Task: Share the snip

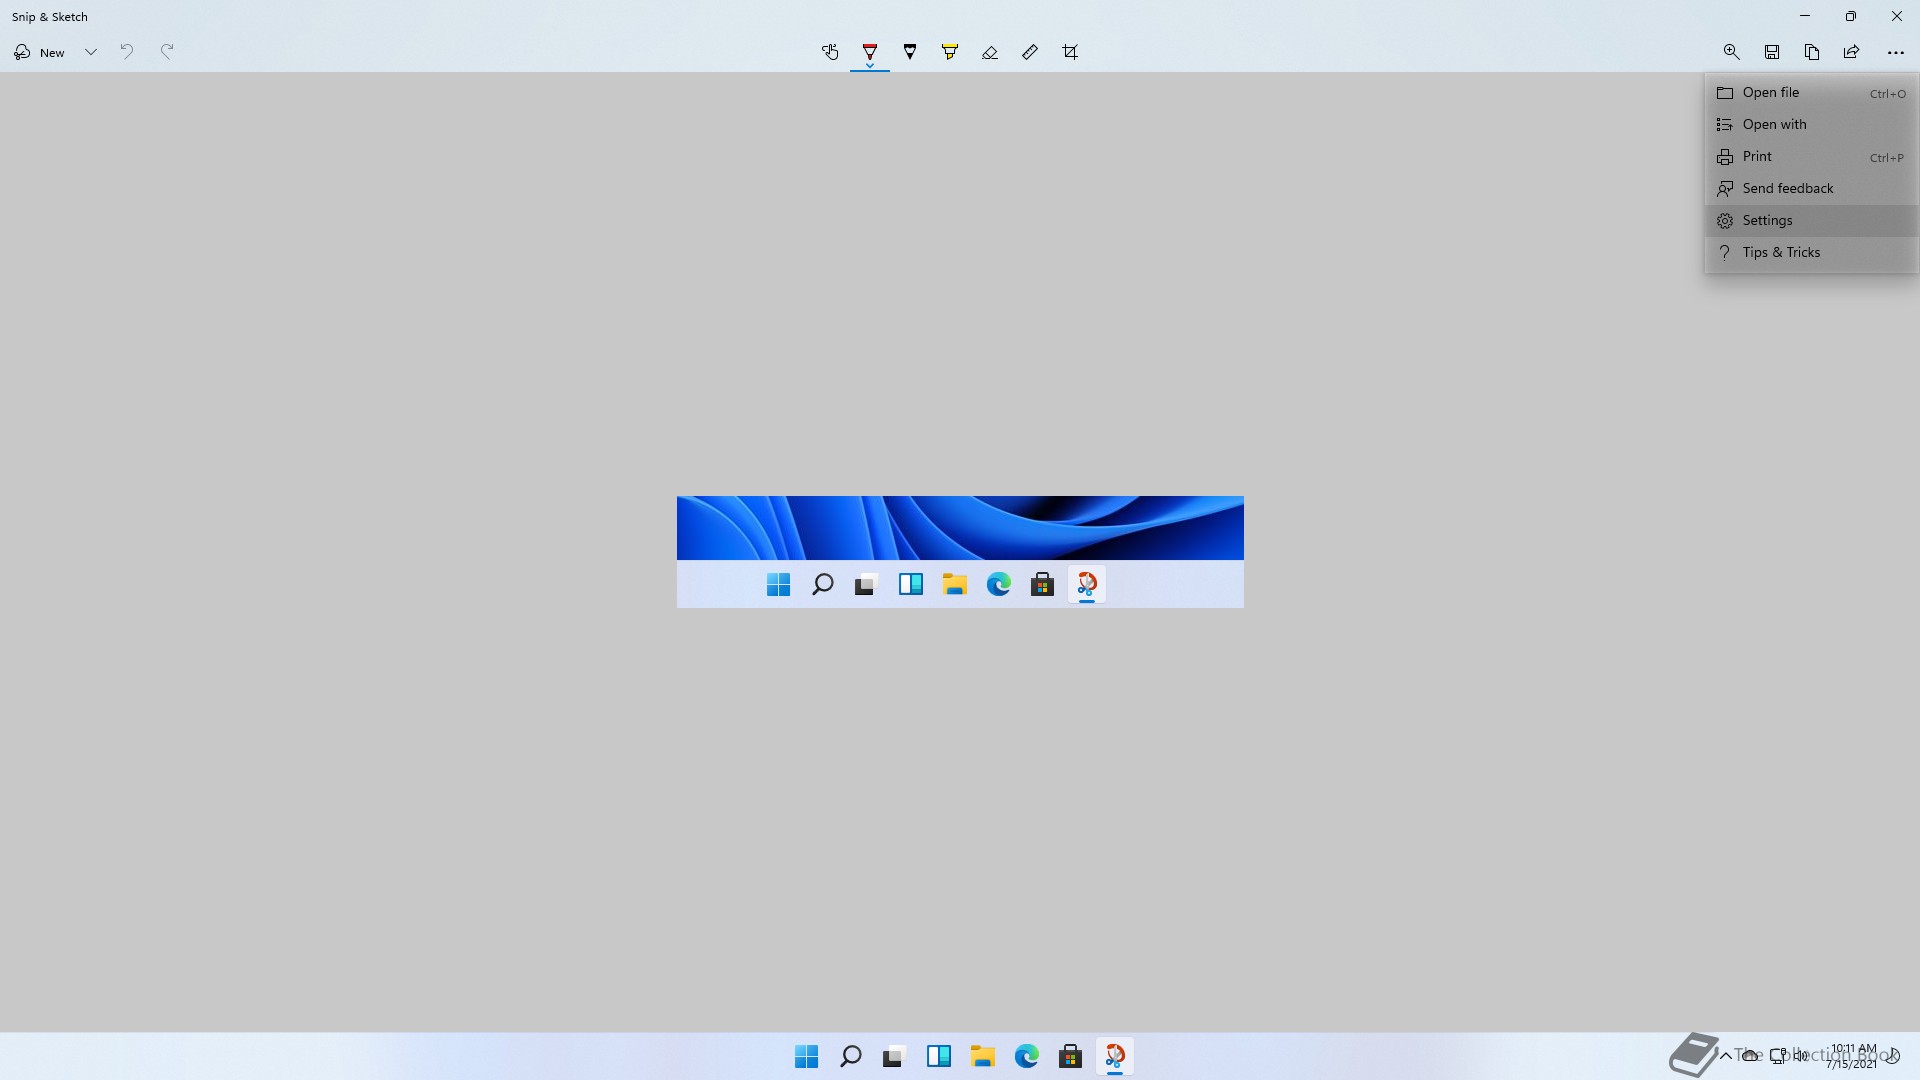Action: pyautogui.click(x=1852, y=52)
